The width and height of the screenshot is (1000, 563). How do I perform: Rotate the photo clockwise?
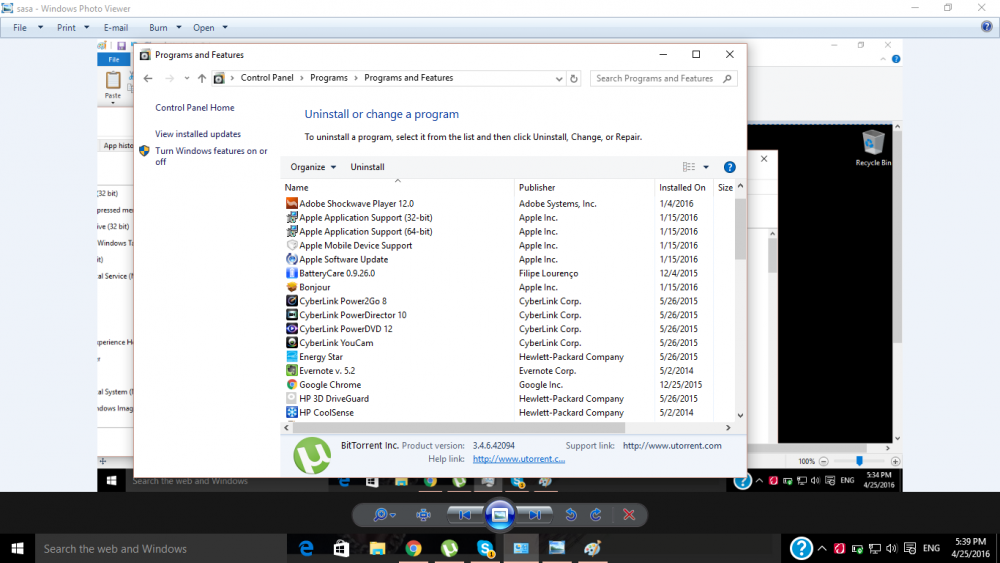596,515
